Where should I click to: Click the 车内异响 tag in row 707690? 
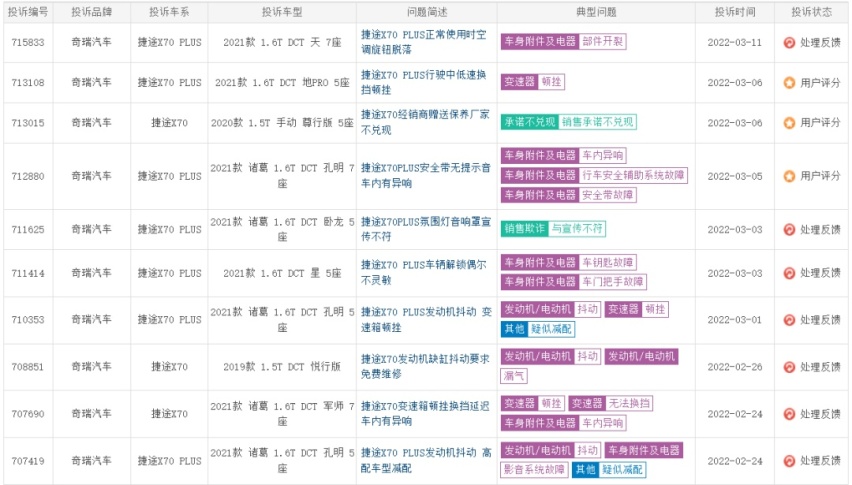pyautogui.click(x=603, y=423)
